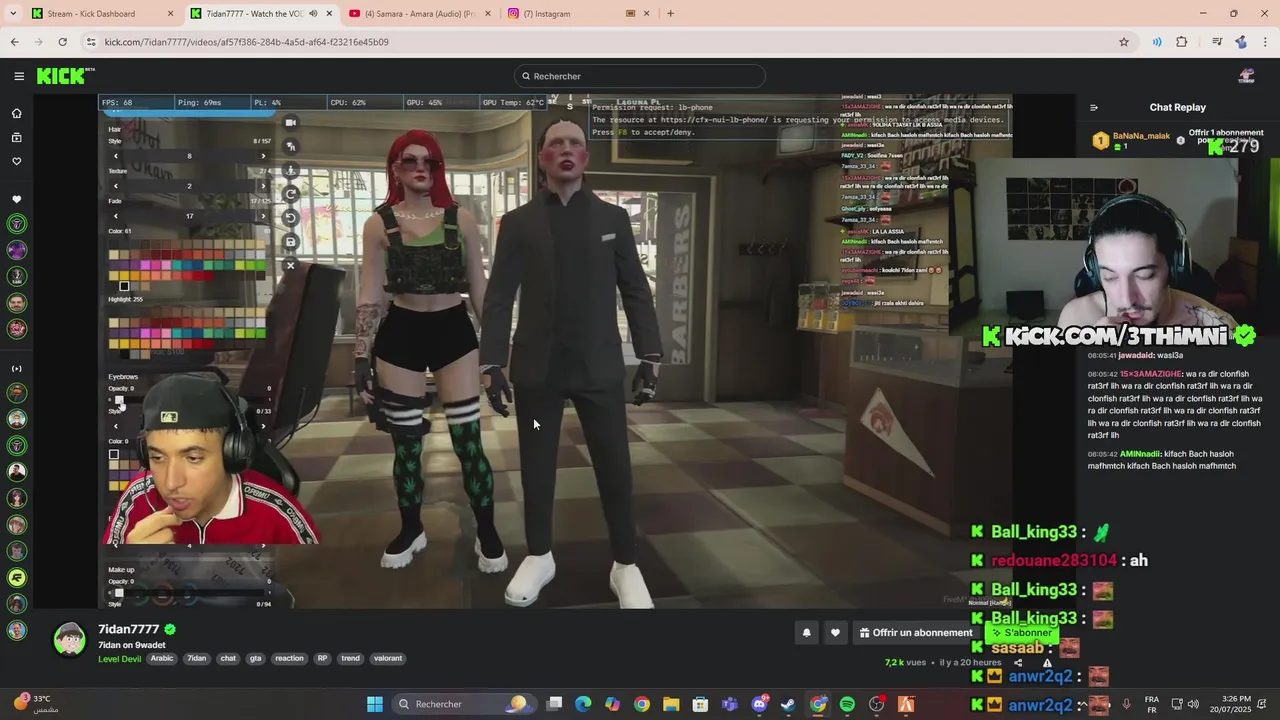This screenshot has width=1280, height=720.
Task: Open the weather widget showing 33°C
Action: pos(36,703)
